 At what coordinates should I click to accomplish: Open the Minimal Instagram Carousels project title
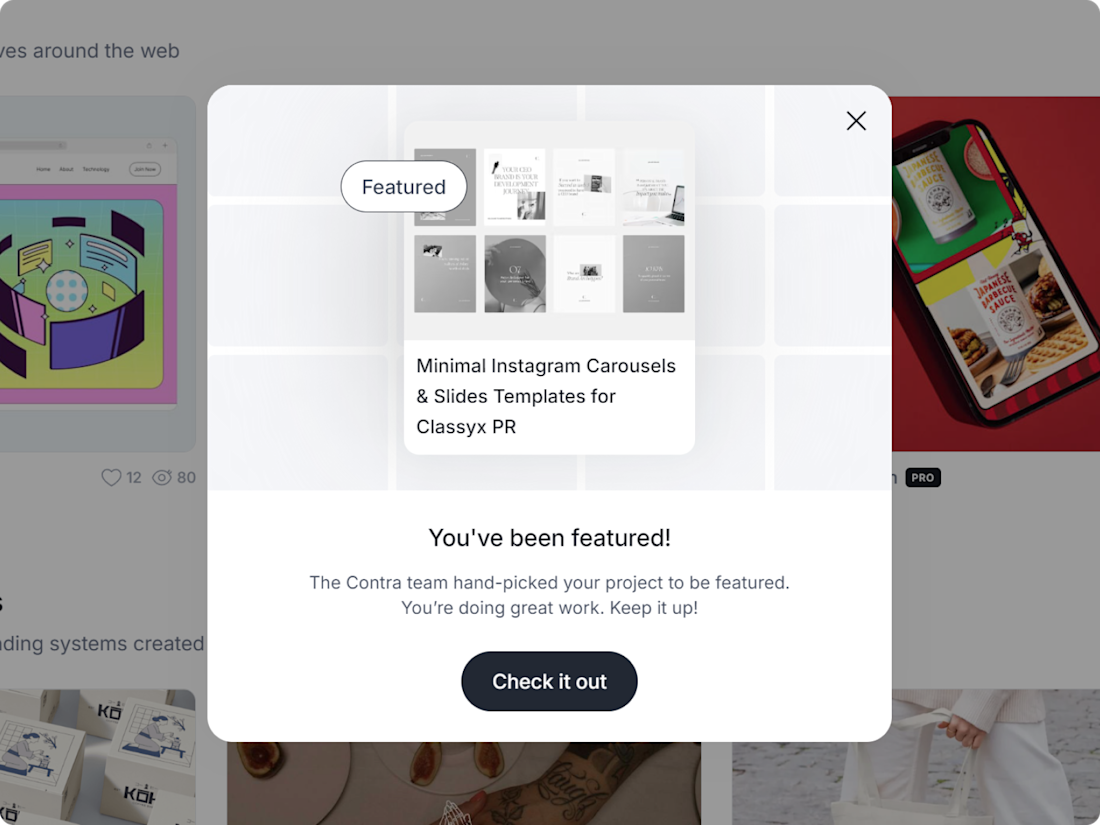547,396
